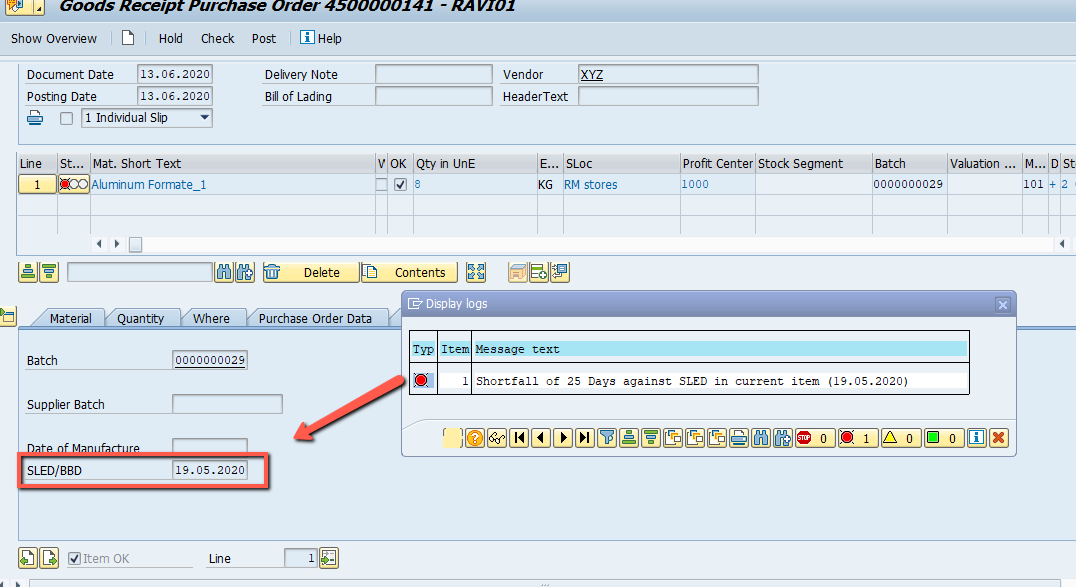
Task: Click the Line number stepper control
Action: [328, 558]
